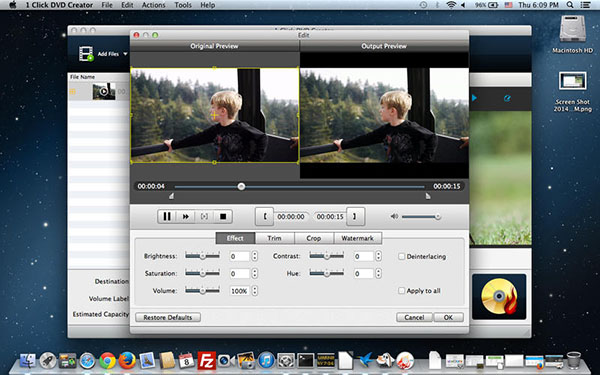
Task: Click the Volume 100% value field
Action: [240, 291]
